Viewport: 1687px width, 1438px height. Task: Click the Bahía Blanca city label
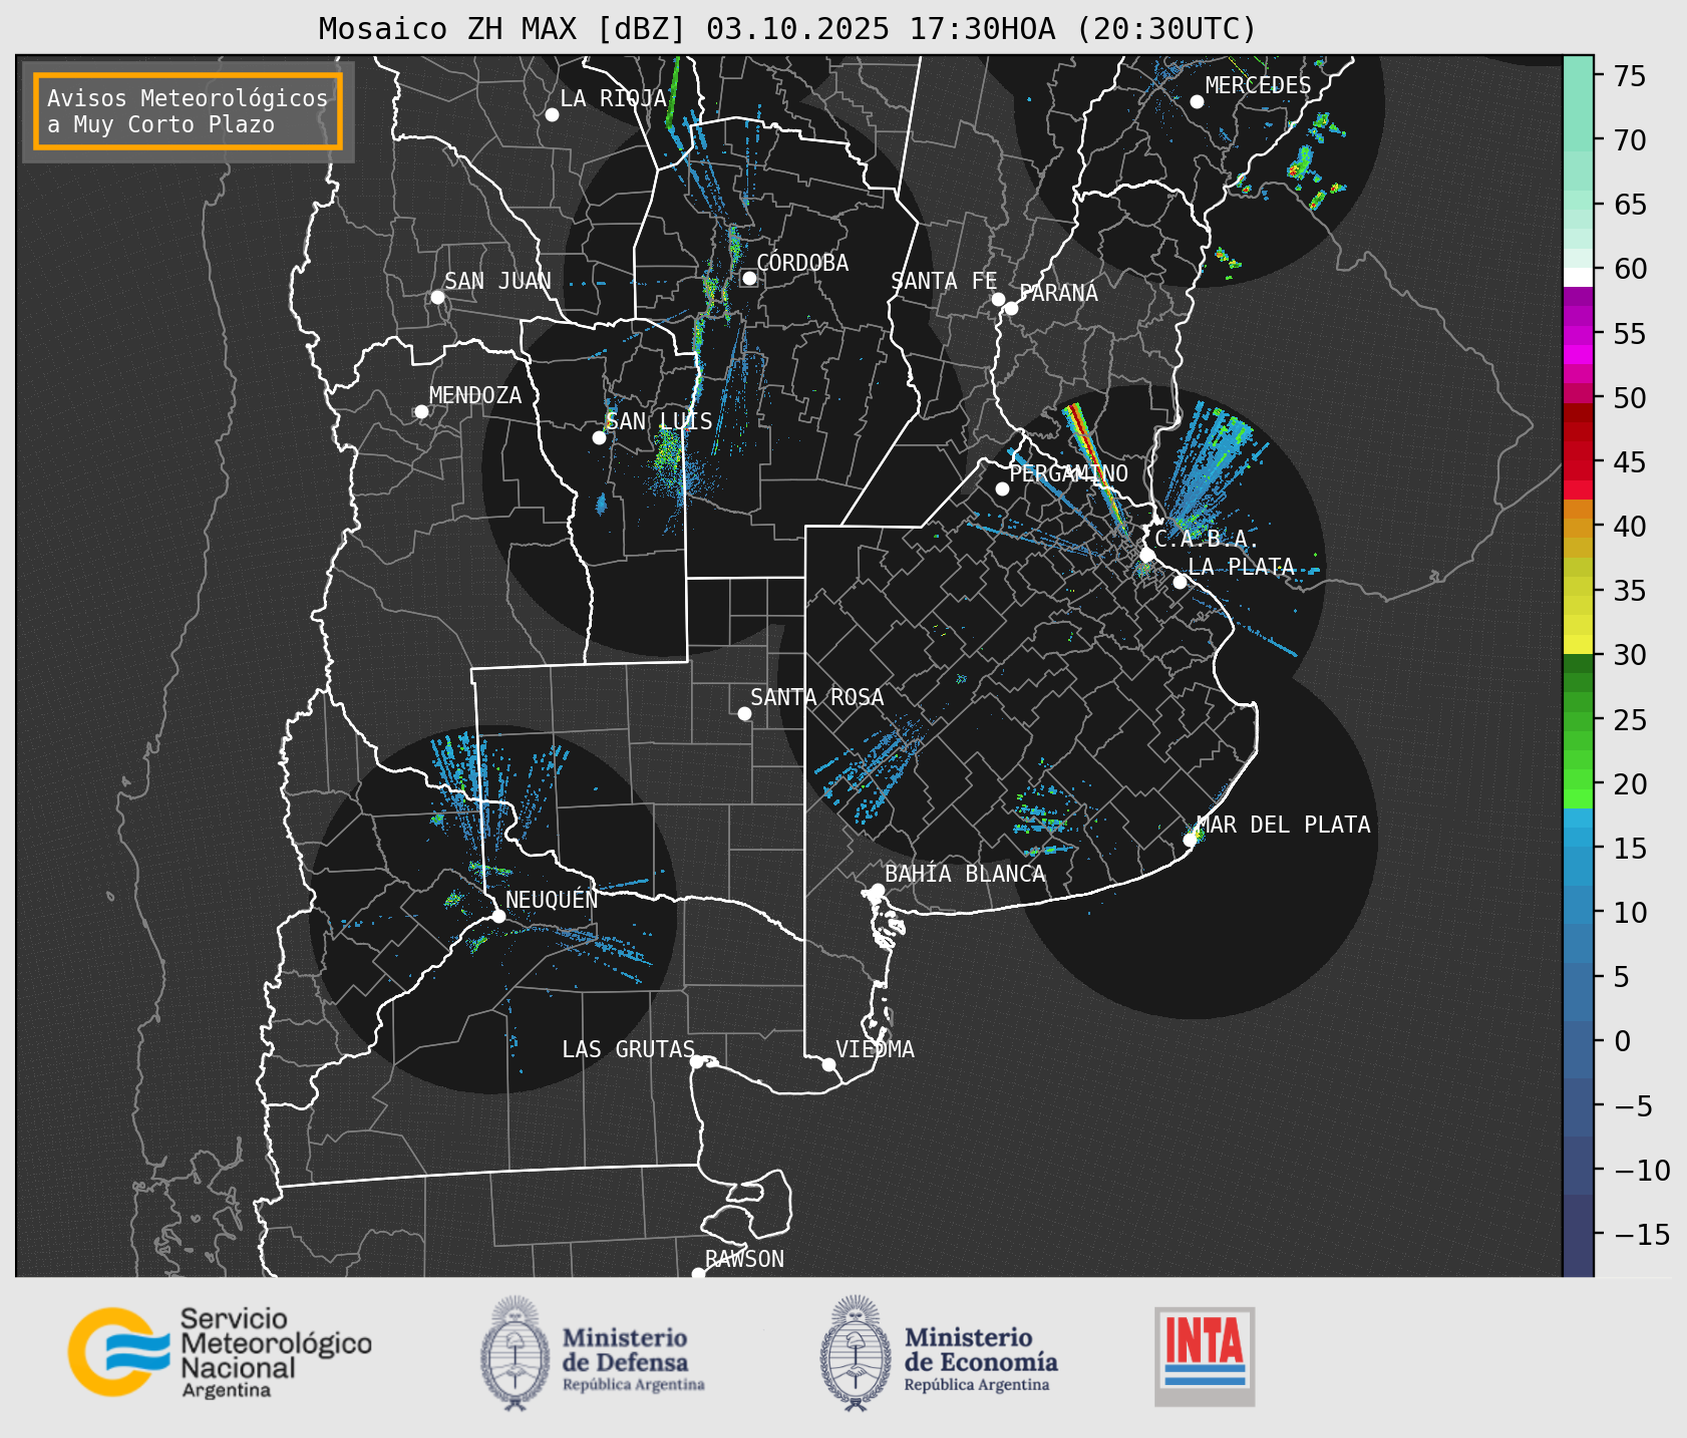point(964,874)
